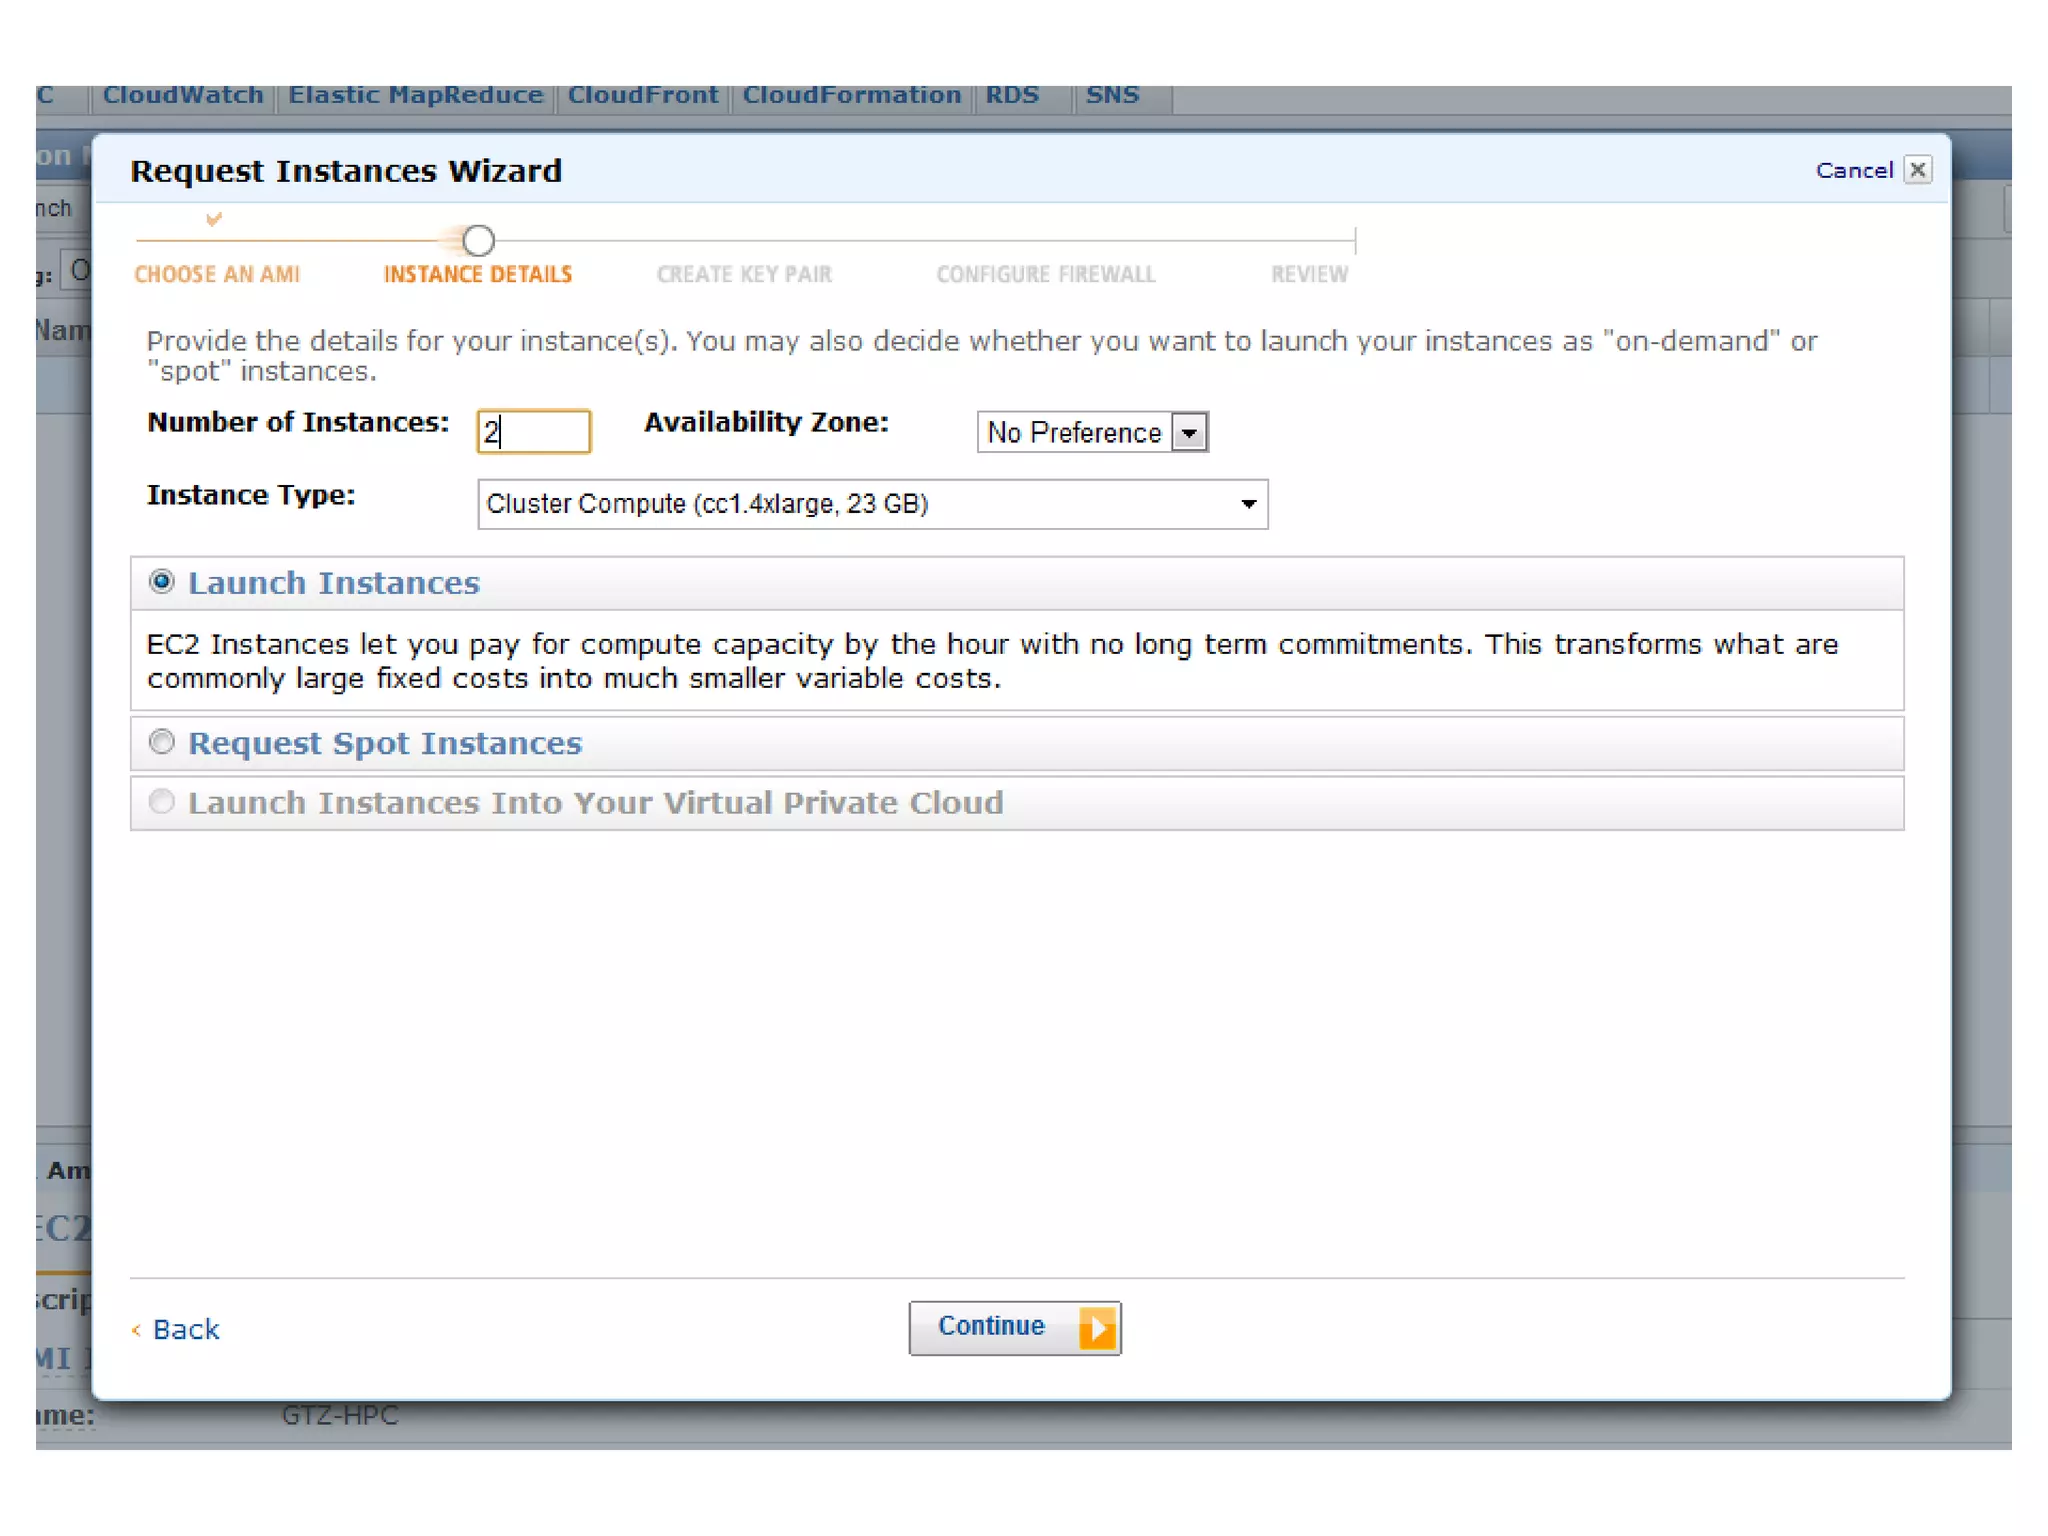Click the Back link
Image resolution: width=2048 pixels, height=1536 pixels.
(185, 1329)
